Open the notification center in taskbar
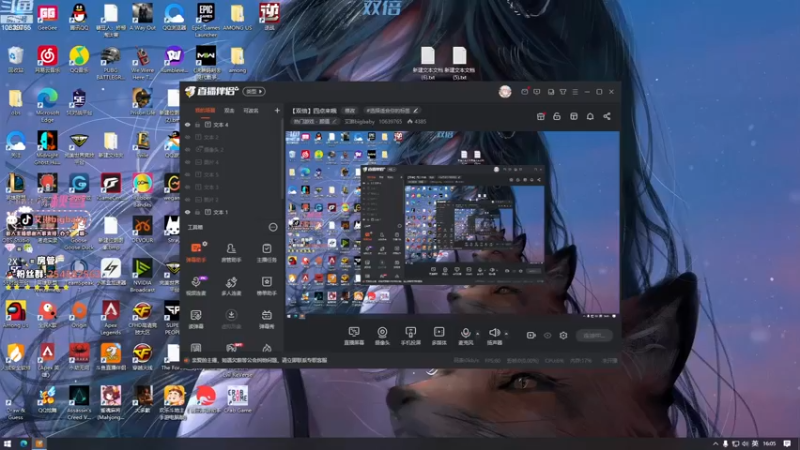The width and height of the screenshot is (800, 450). [x=787, y=444]
